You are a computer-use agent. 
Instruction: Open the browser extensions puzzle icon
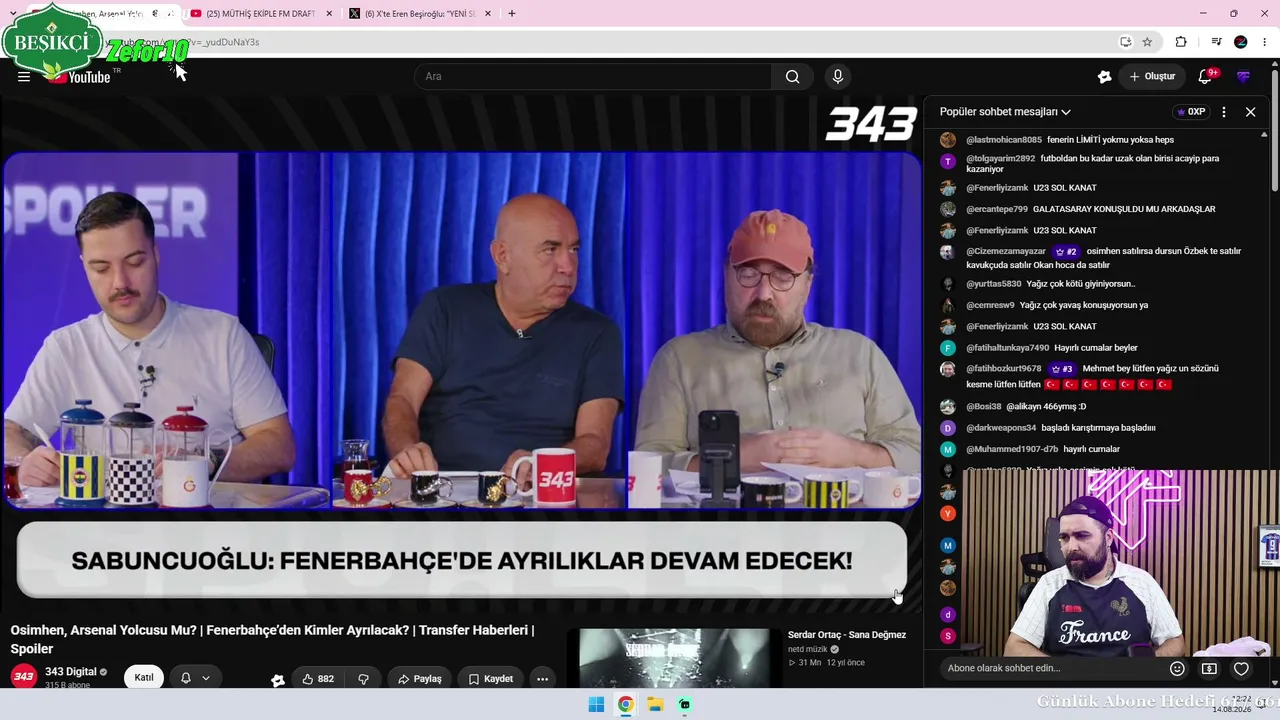(x=1181, y=42)
